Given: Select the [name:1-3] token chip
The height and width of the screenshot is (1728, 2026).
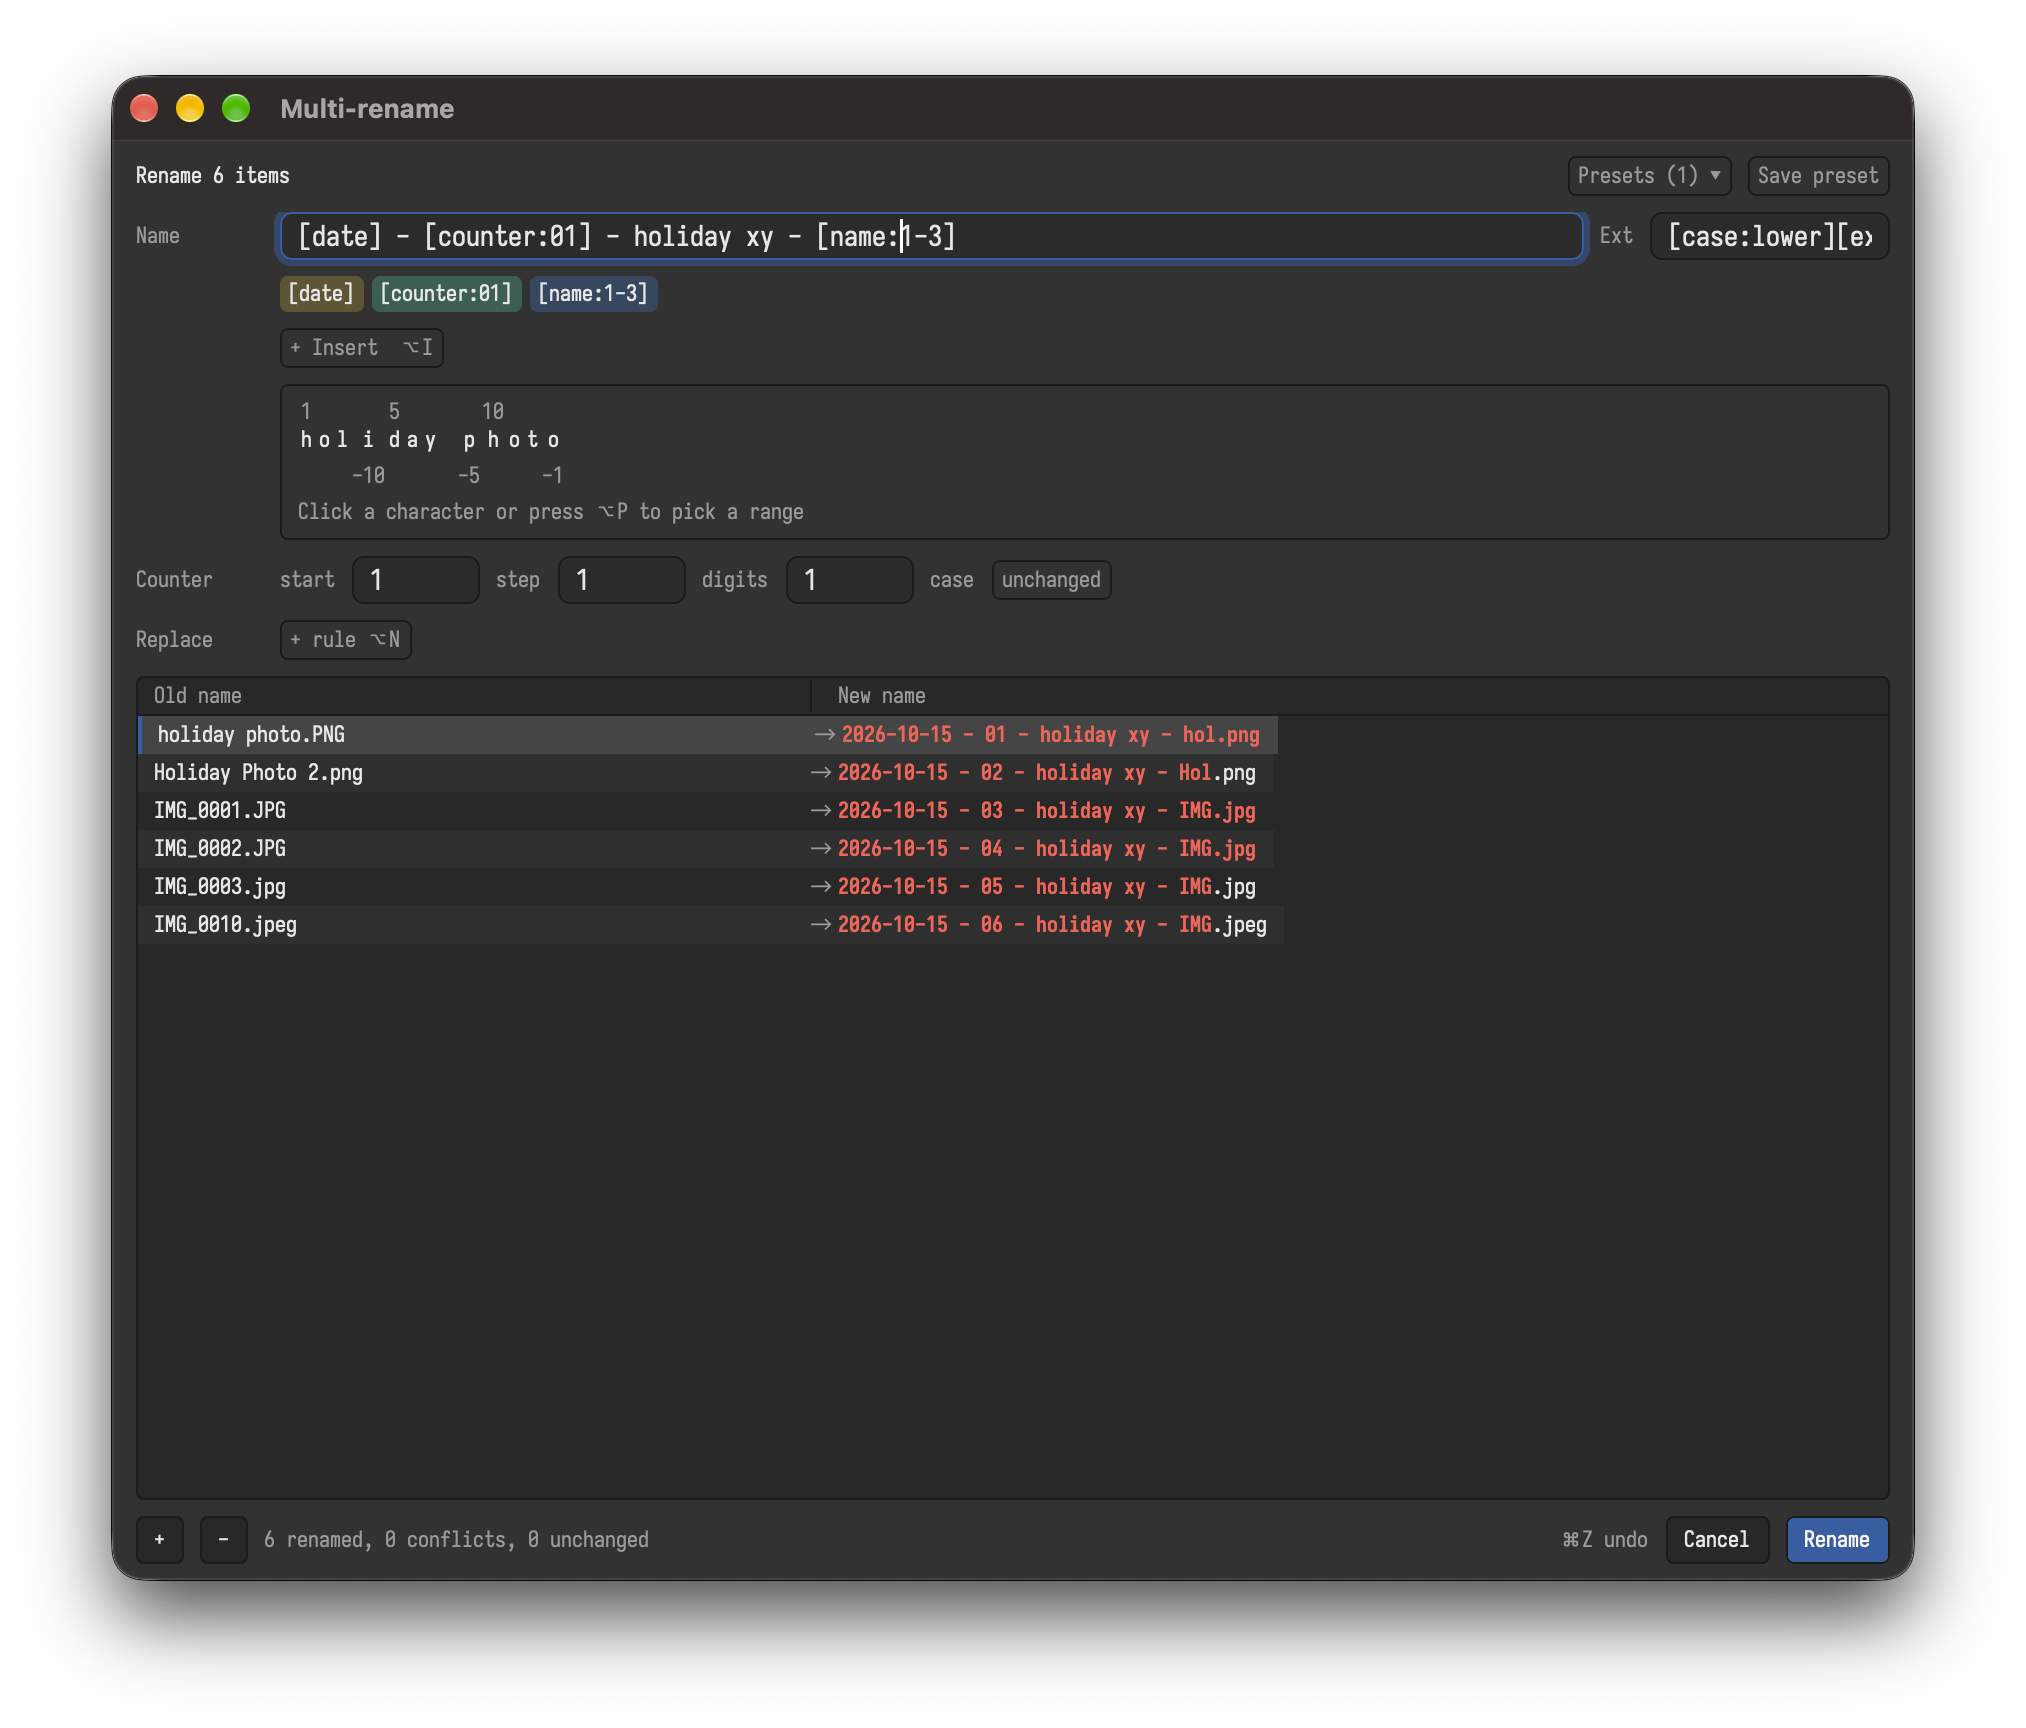Looking at the screenshot, I should tap(593, 293).
